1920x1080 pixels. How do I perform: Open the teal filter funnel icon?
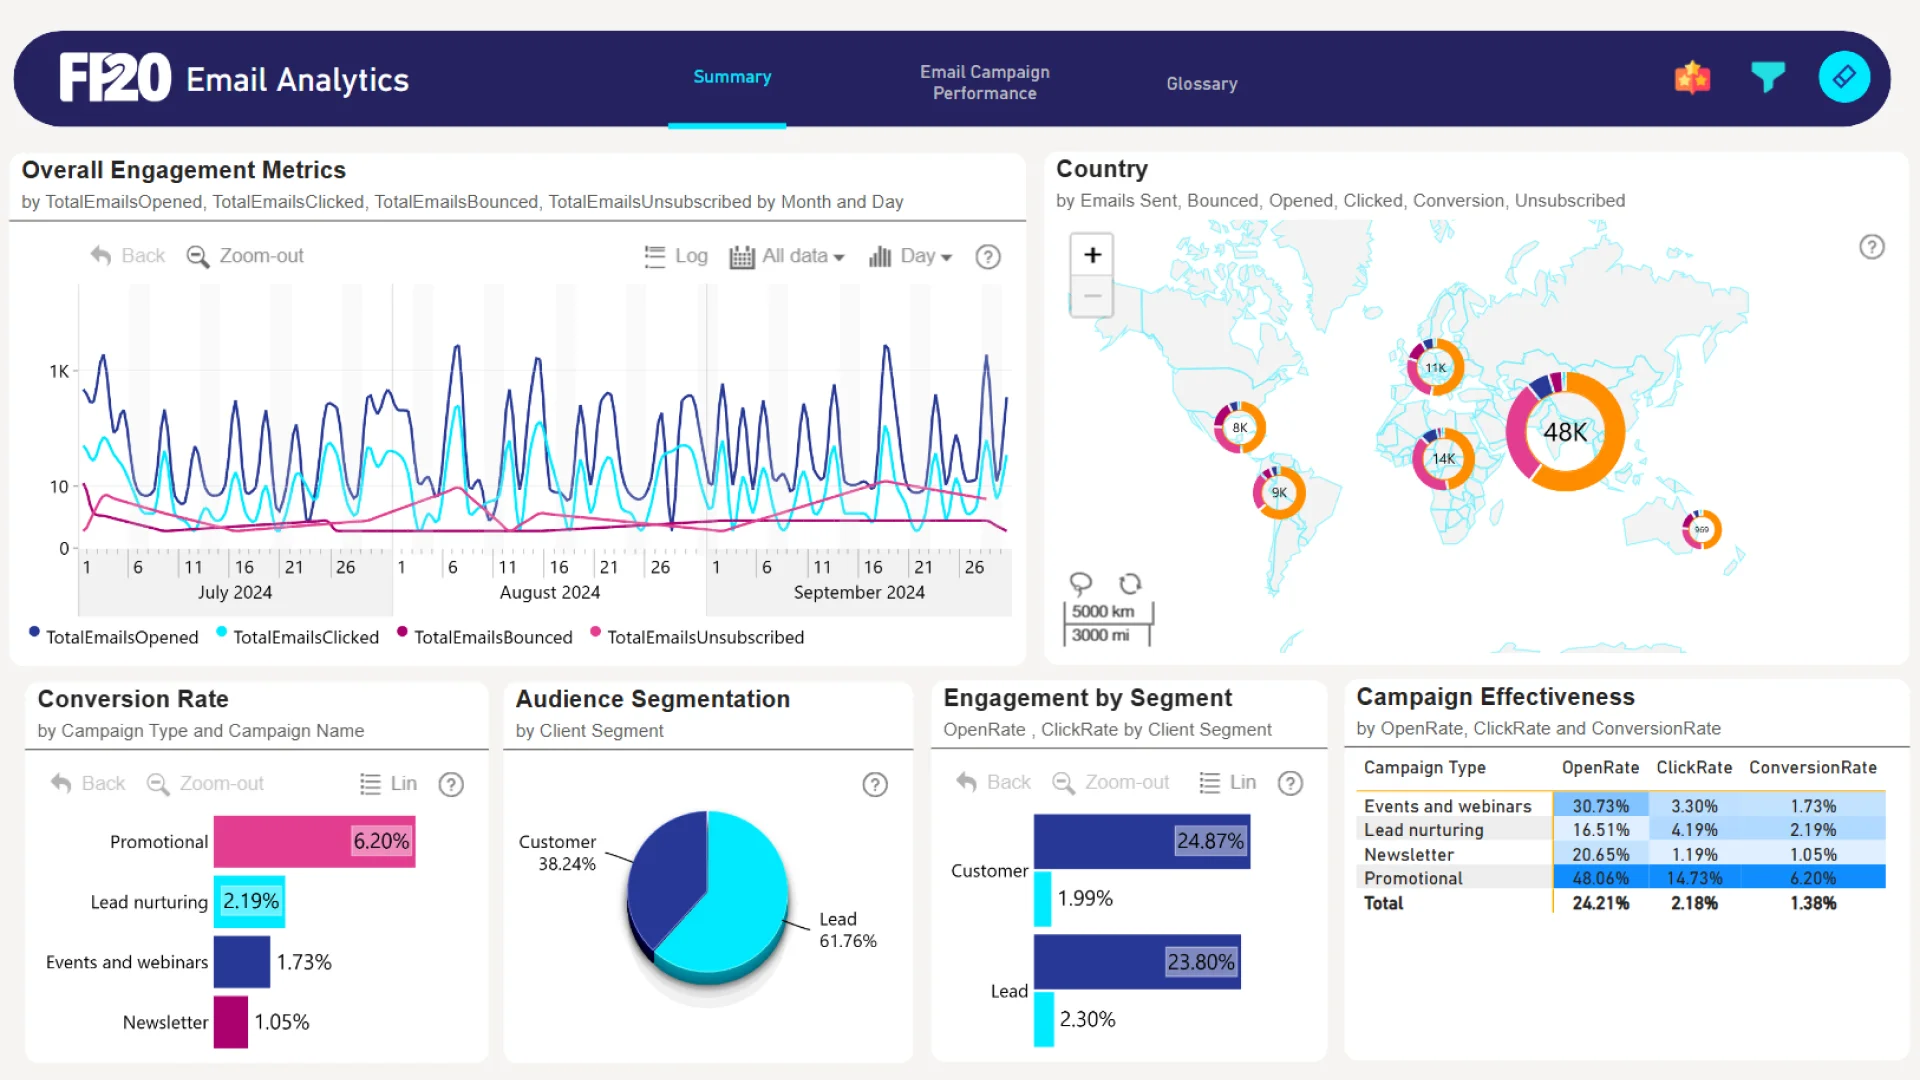tap(1767, 77)
